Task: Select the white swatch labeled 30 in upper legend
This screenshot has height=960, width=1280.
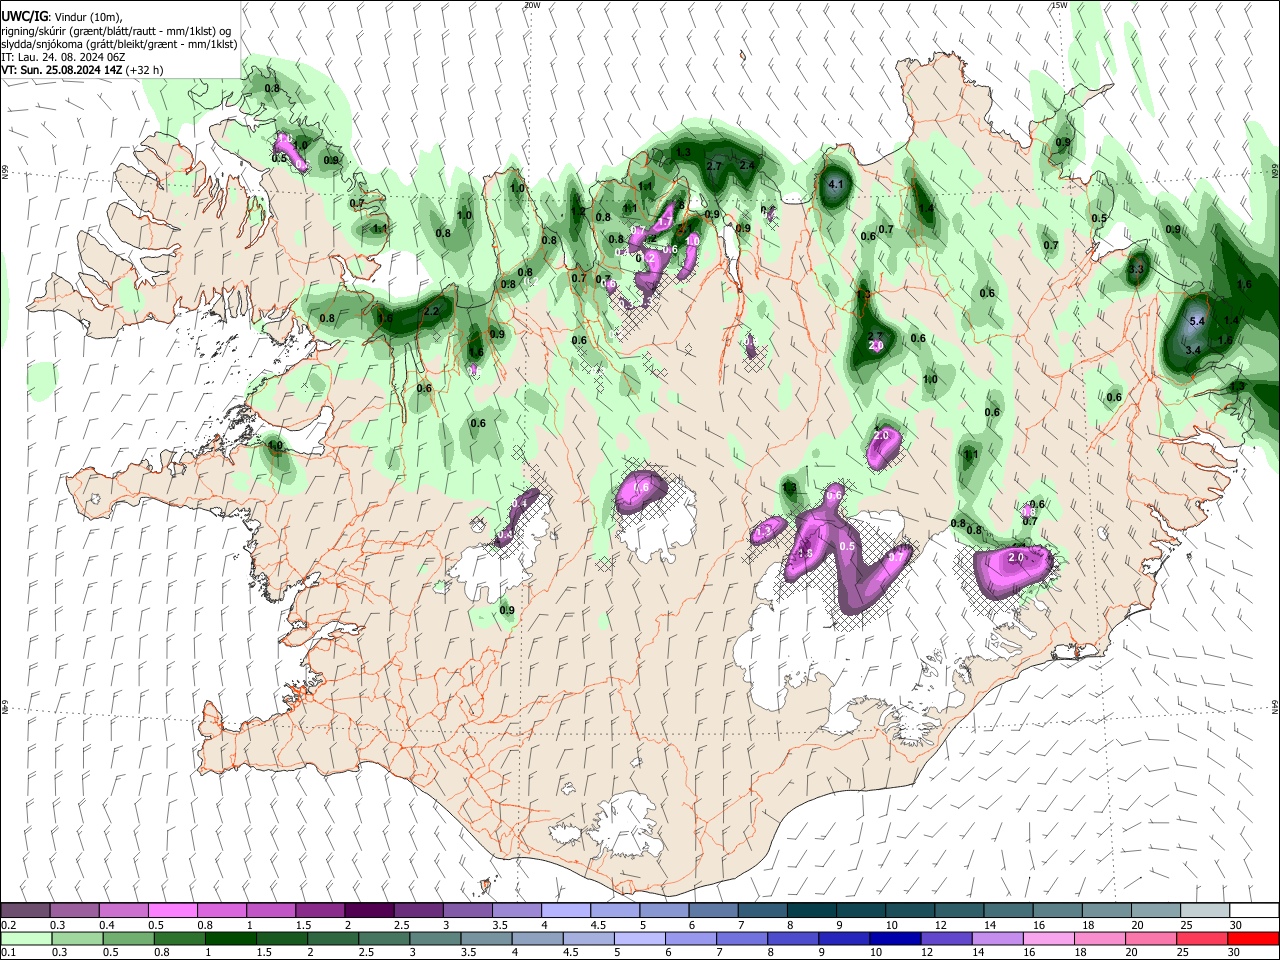Action: click(x=1254, y=911)
